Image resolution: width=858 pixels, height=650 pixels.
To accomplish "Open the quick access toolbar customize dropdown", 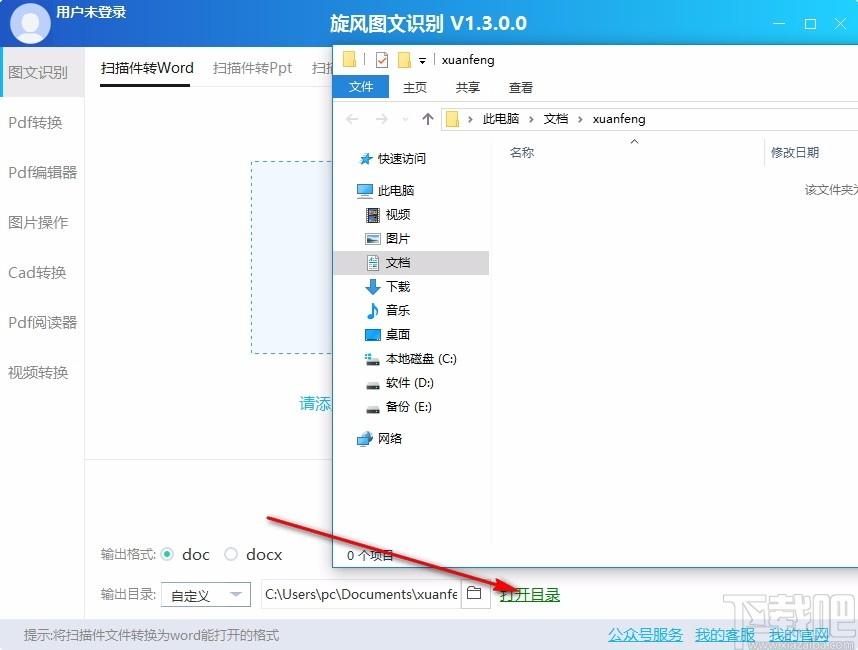I will (x=422, y=61).
